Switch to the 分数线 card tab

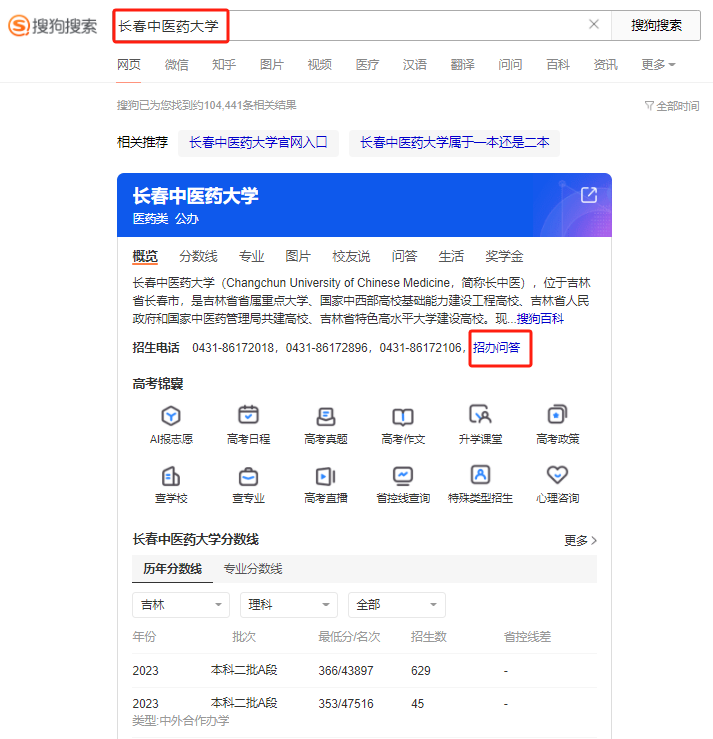point(198,256)
